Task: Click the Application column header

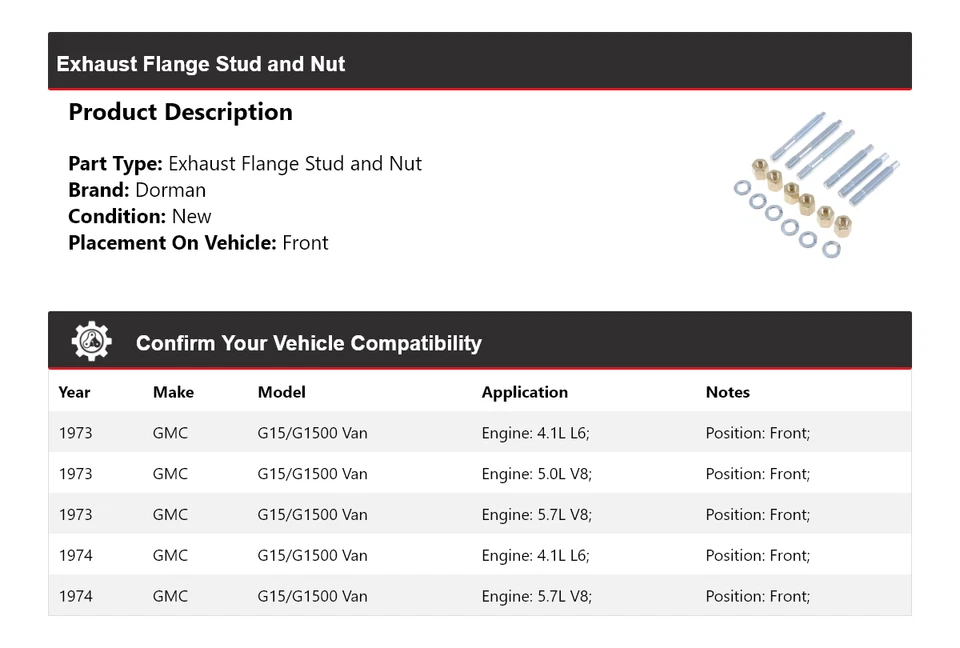Action: [524, 392]
